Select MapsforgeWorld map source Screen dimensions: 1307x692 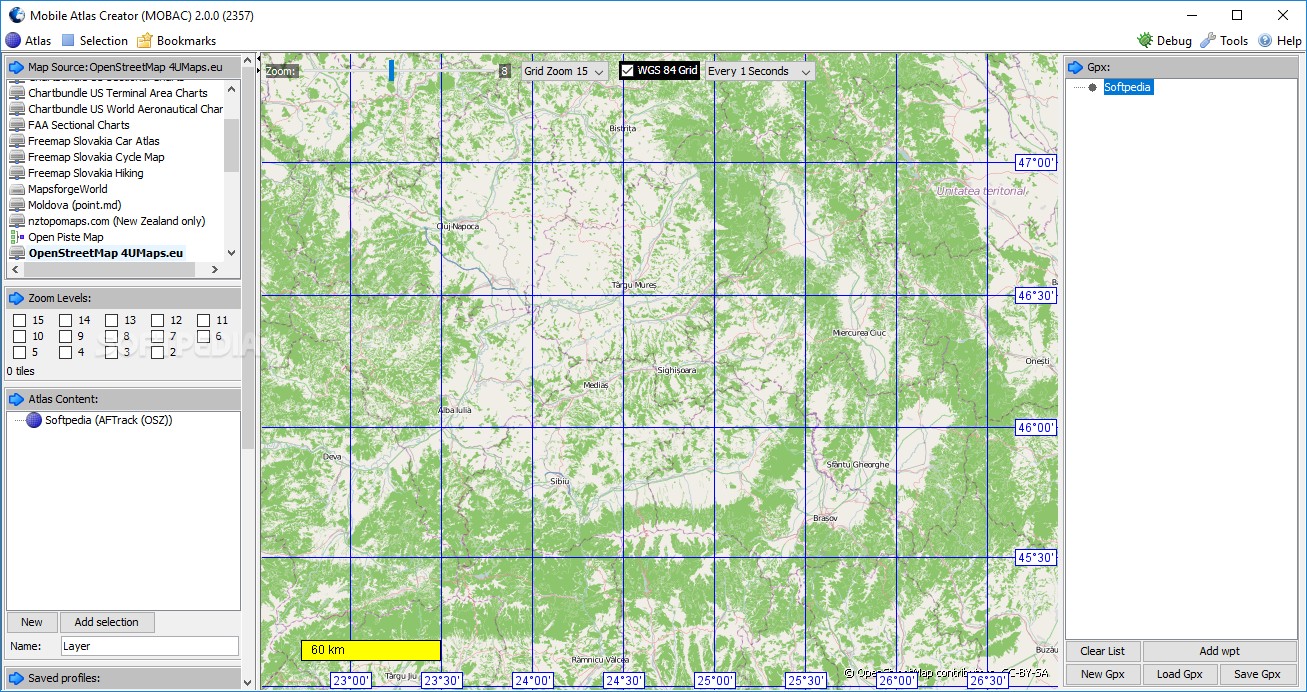tap(68, 189)
